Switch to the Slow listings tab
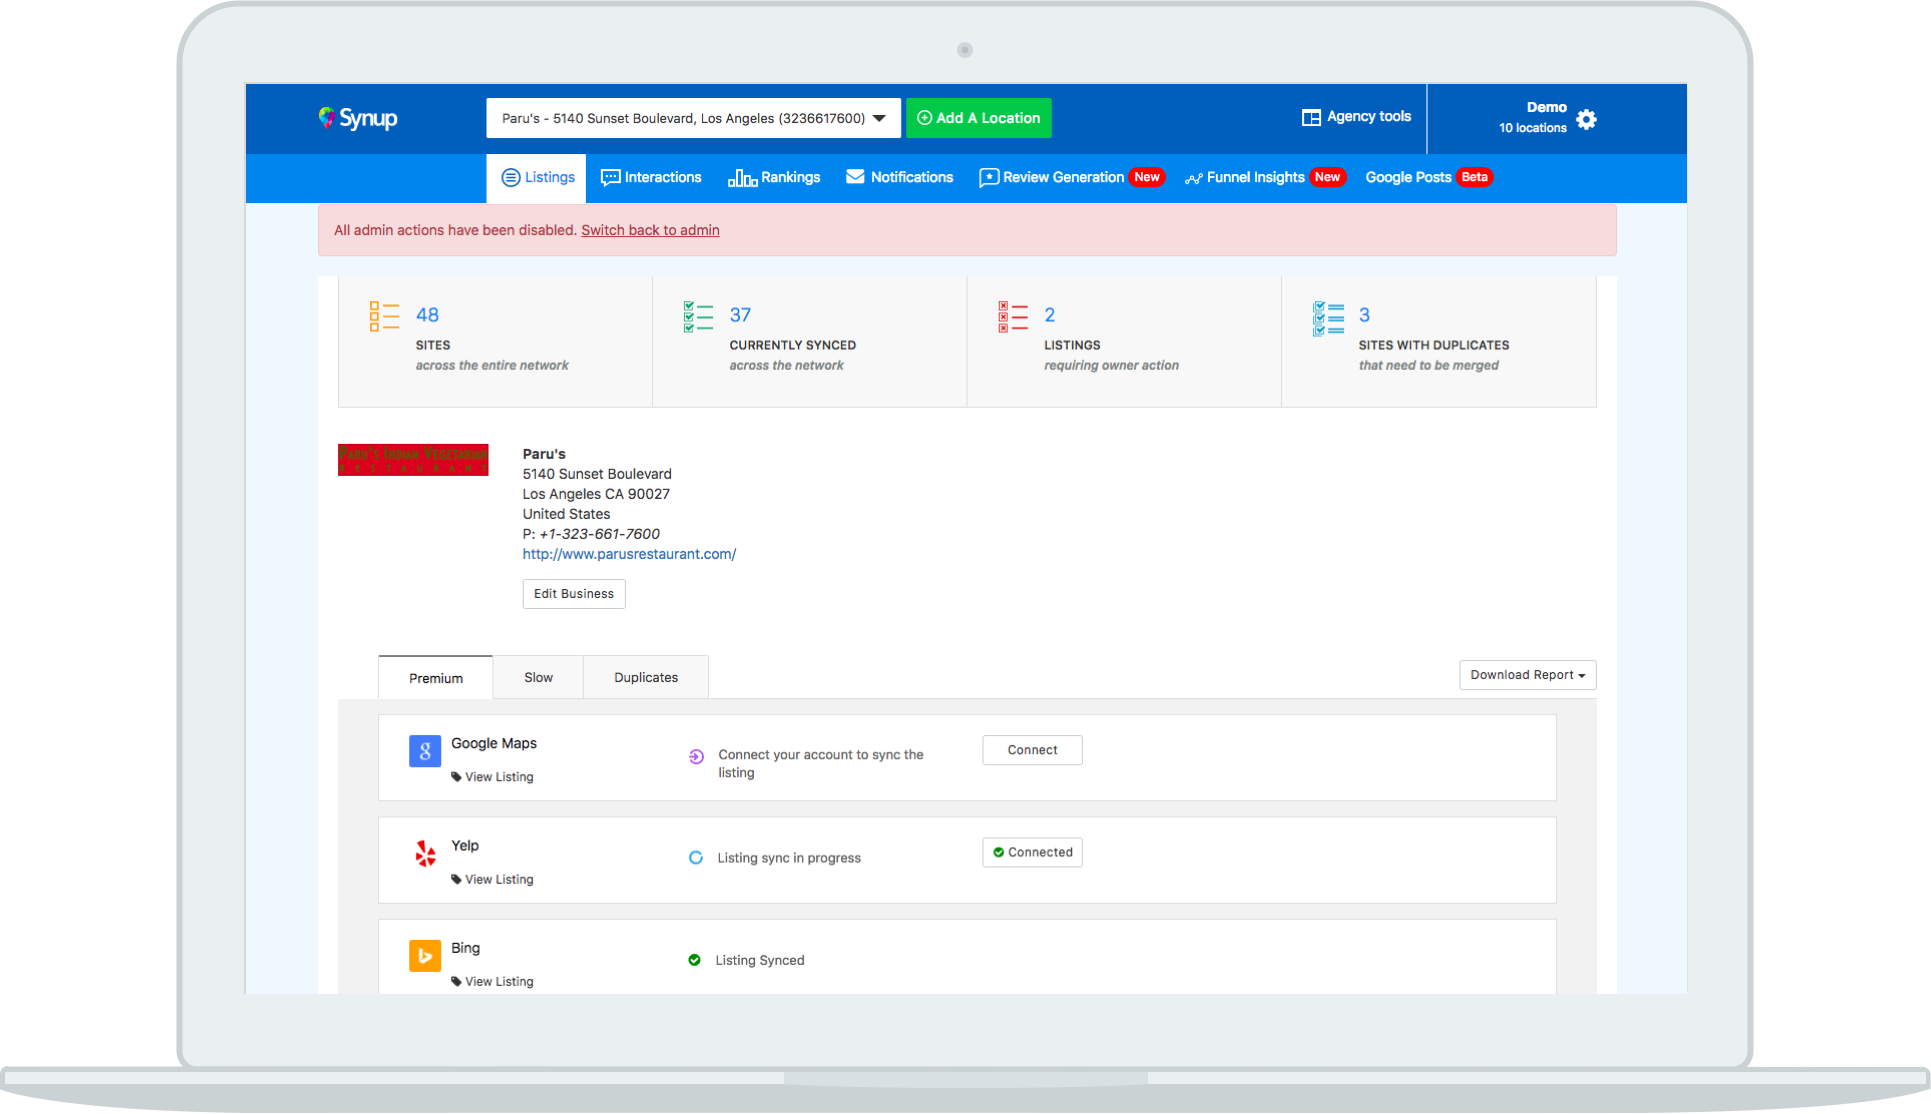This screenshot has width=1931, height=1114. pos(538,678)
